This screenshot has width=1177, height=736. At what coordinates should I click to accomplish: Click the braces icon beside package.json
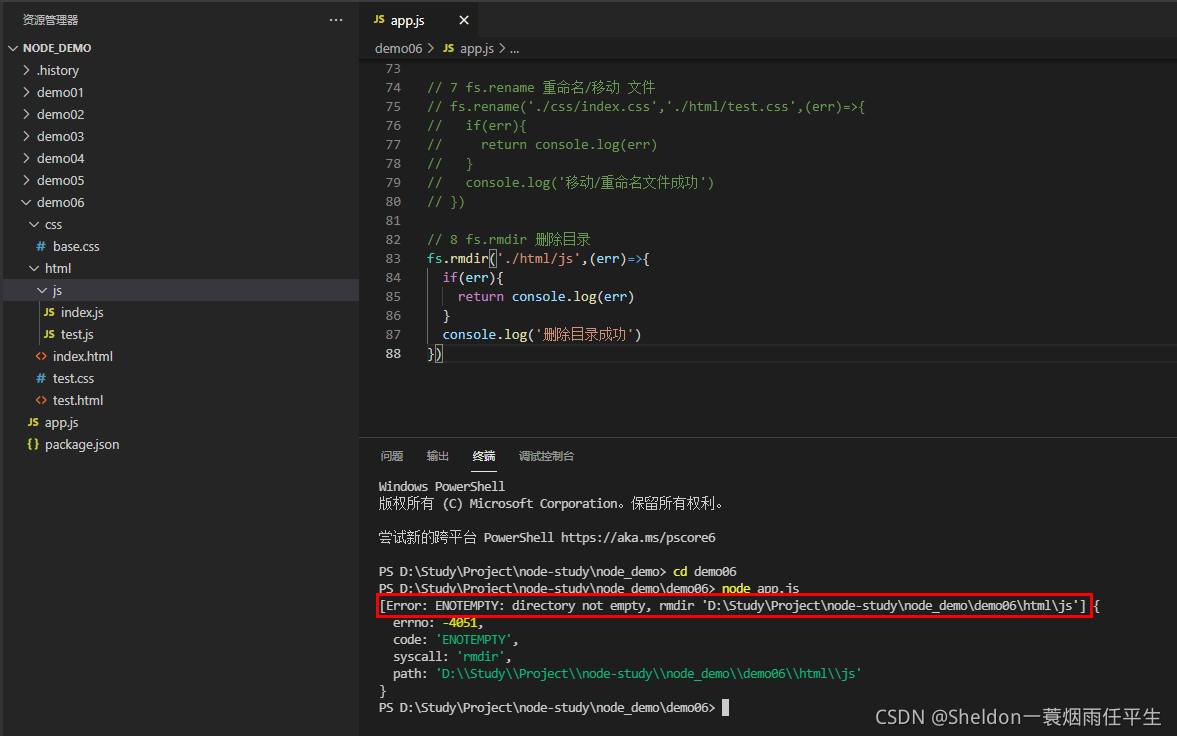click(x=33, y=445)
